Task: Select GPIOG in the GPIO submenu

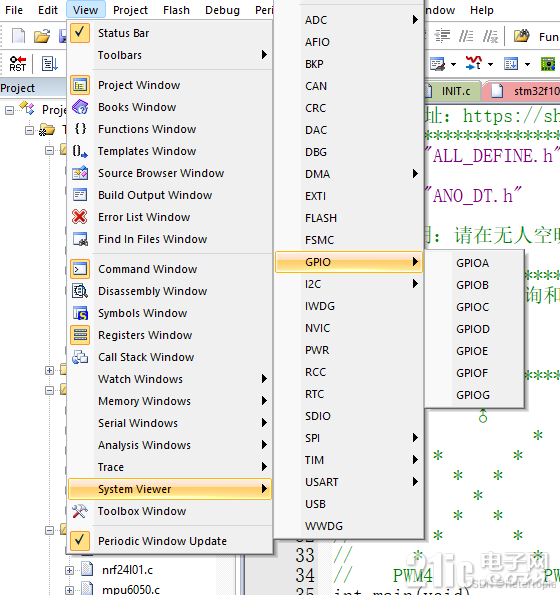Action: (475, 395)
